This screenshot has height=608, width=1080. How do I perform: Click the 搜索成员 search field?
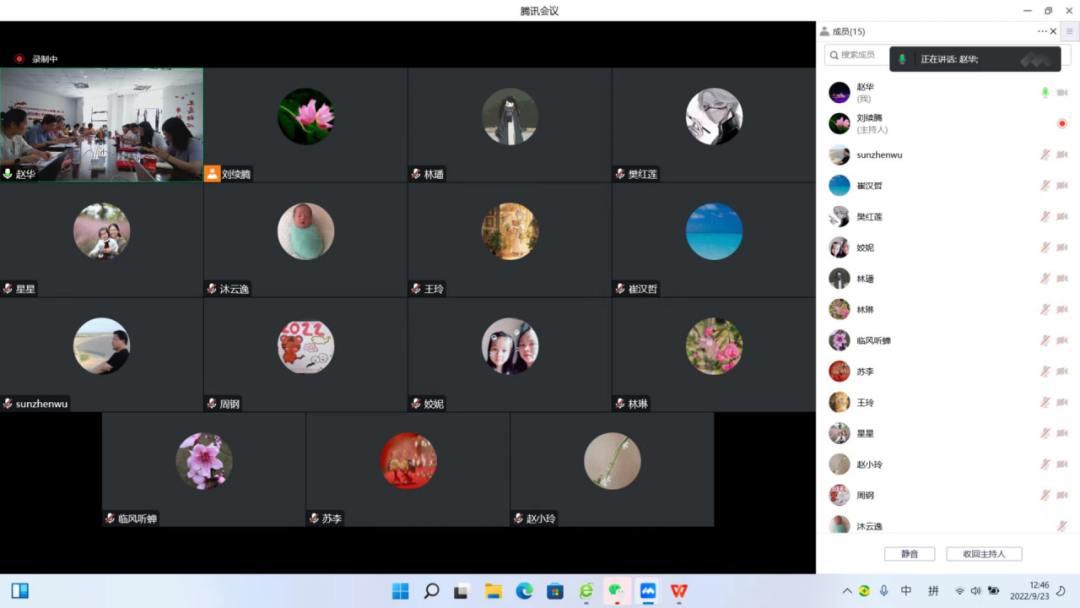click(857, 55)
